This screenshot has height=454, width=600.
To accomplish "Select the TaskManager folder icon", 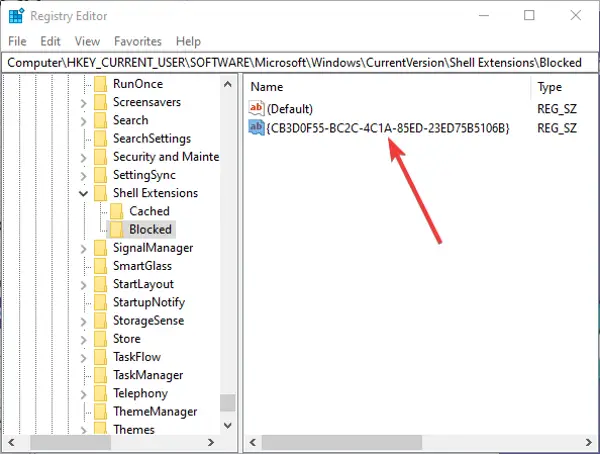I will point(101,375).
